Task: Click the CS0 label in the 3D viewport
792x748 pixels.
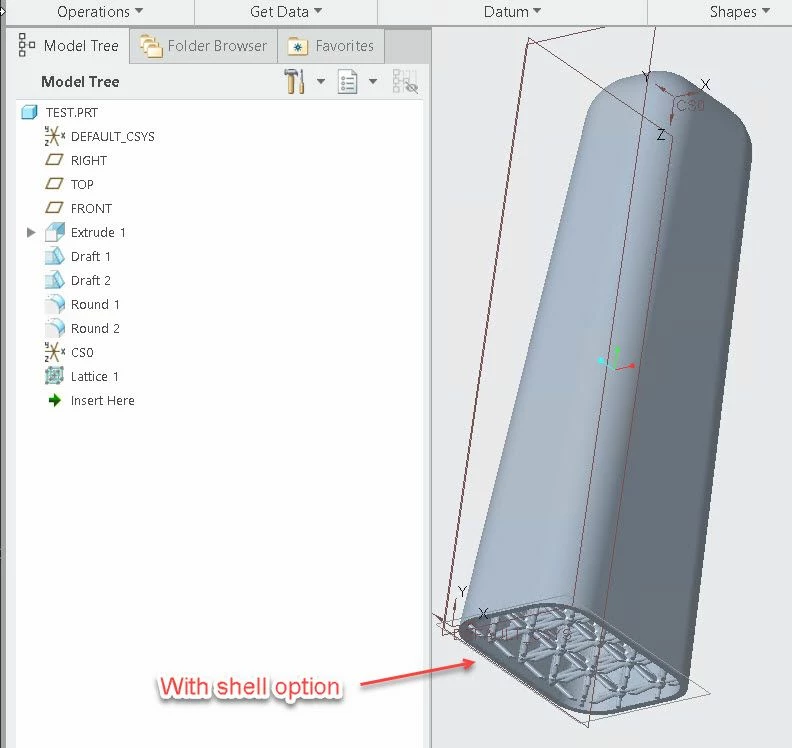Action: coord(690,105)
